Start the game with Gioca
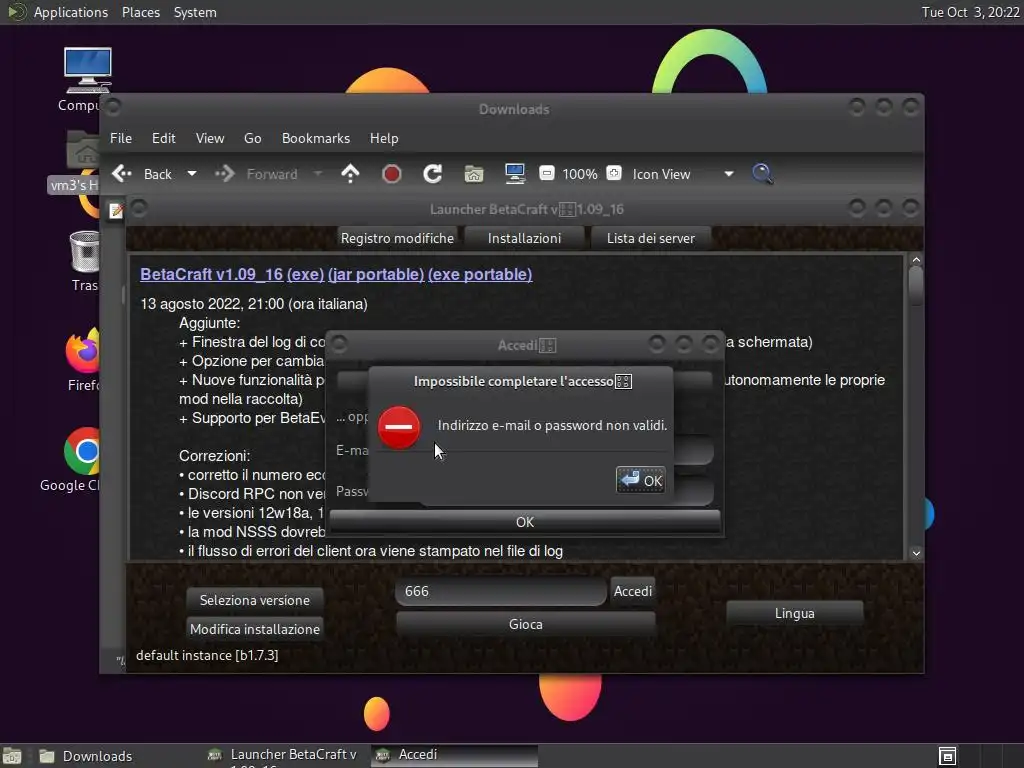The image size is (1024, 768). (x=526, y=624)
